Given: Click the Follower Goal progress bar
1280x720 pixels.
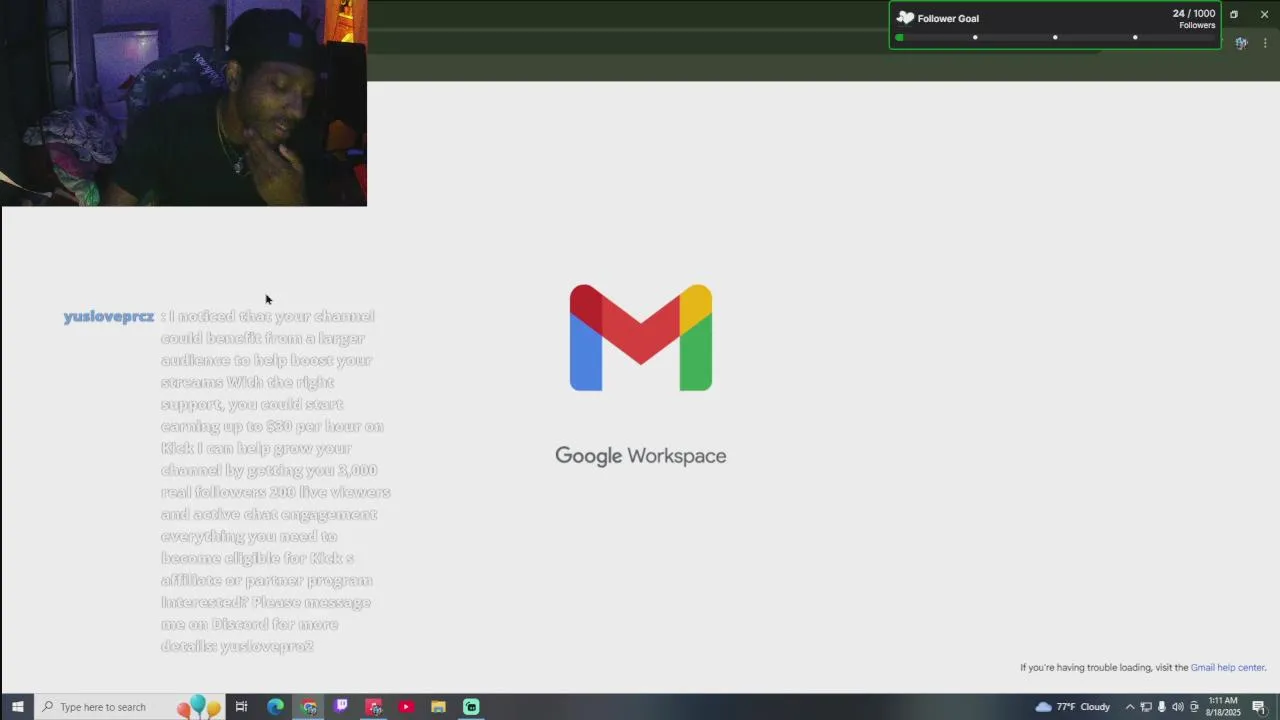Looking at the screenshot, I should (1055, 38).
